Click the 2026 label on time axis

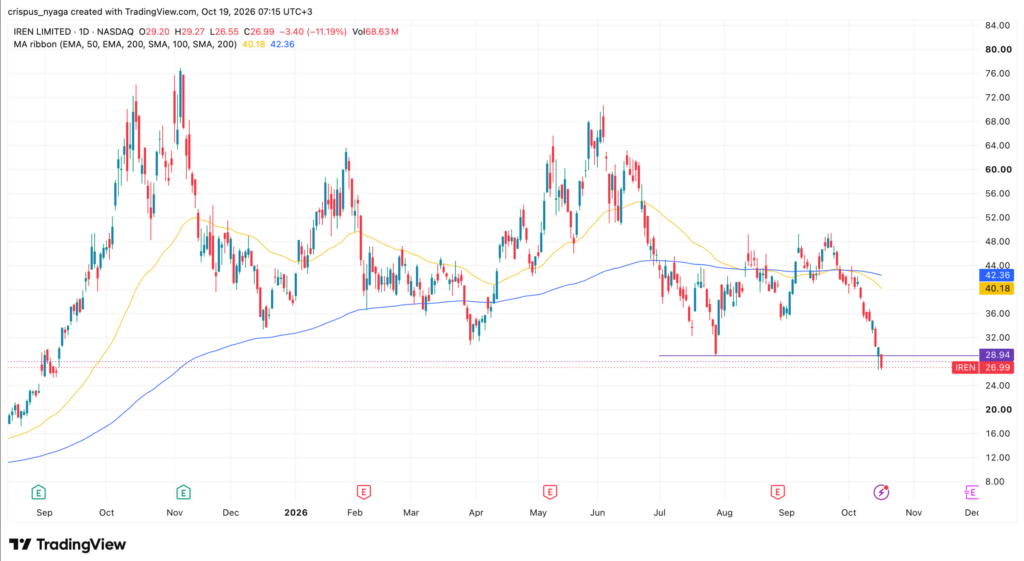point(296,513)
